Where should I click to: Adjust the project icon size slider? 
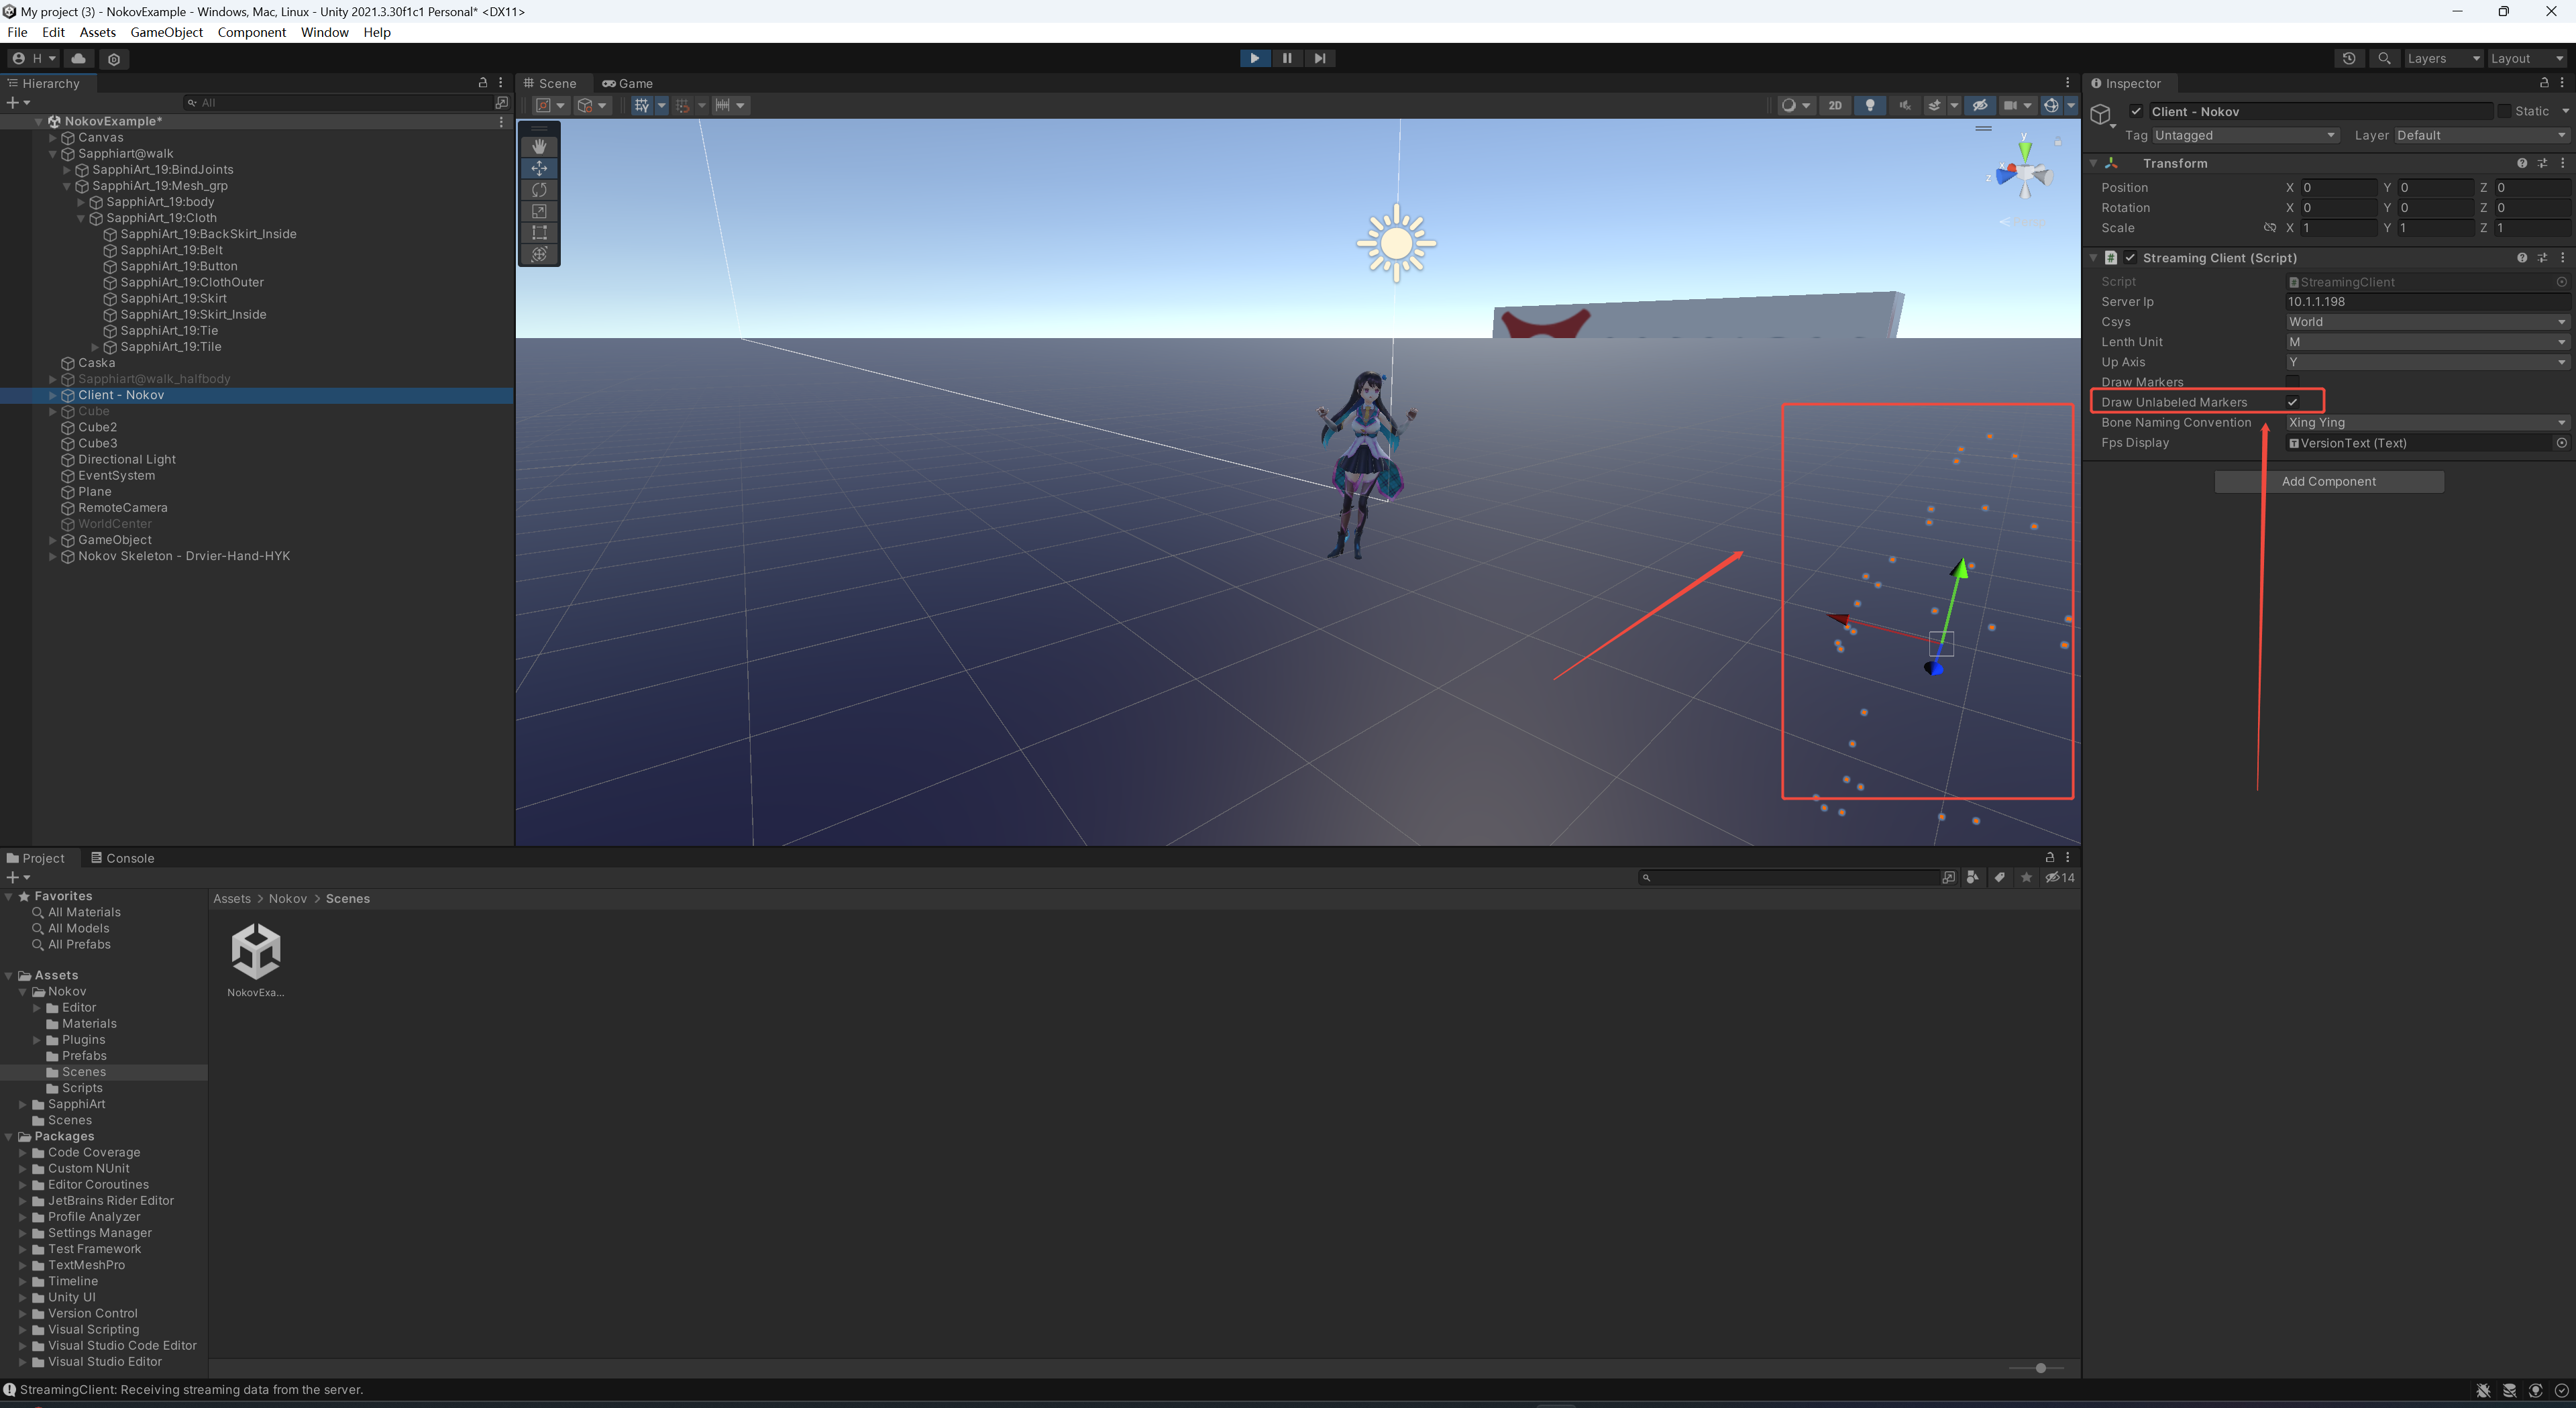tap(2036, 1367)
